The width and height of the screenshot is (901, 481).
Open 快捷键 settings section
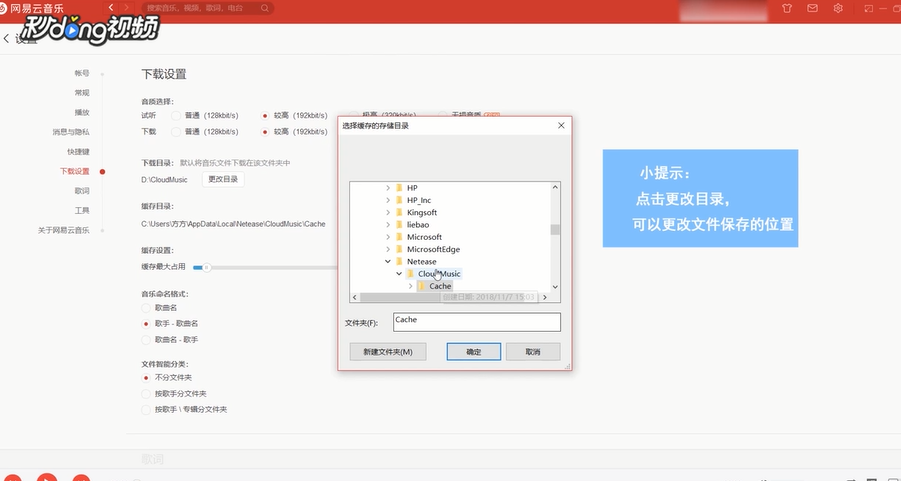pos(78,152)
